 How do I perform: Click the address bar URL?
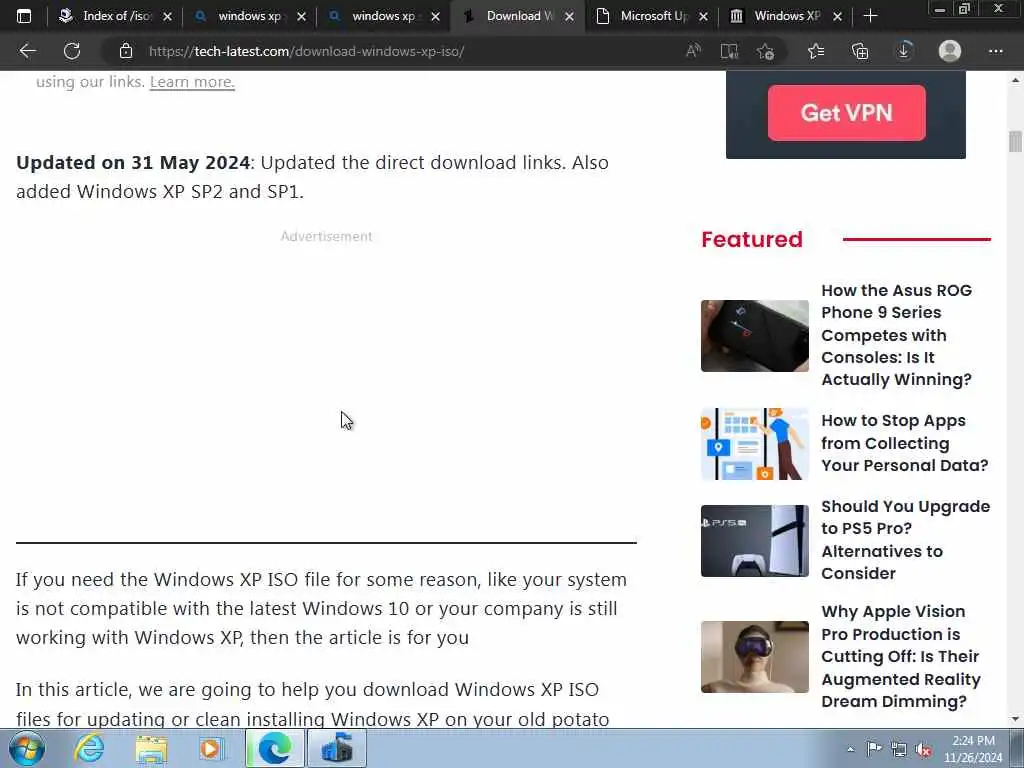click(x=306, y=51)
